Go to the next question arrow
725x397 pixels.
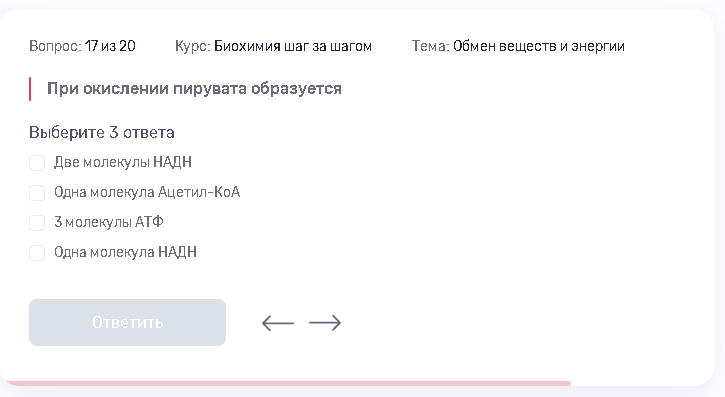coord(325,323)
